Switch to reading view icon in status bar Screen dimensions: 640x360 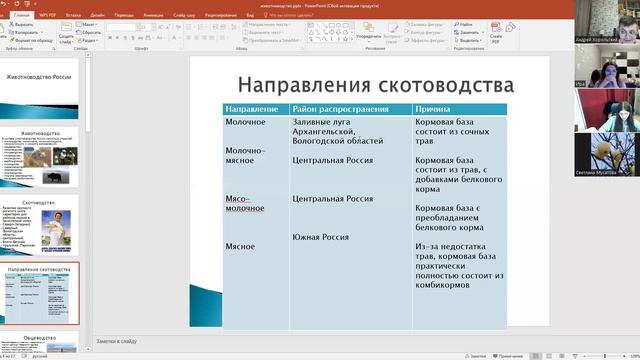tap(562, 356)
